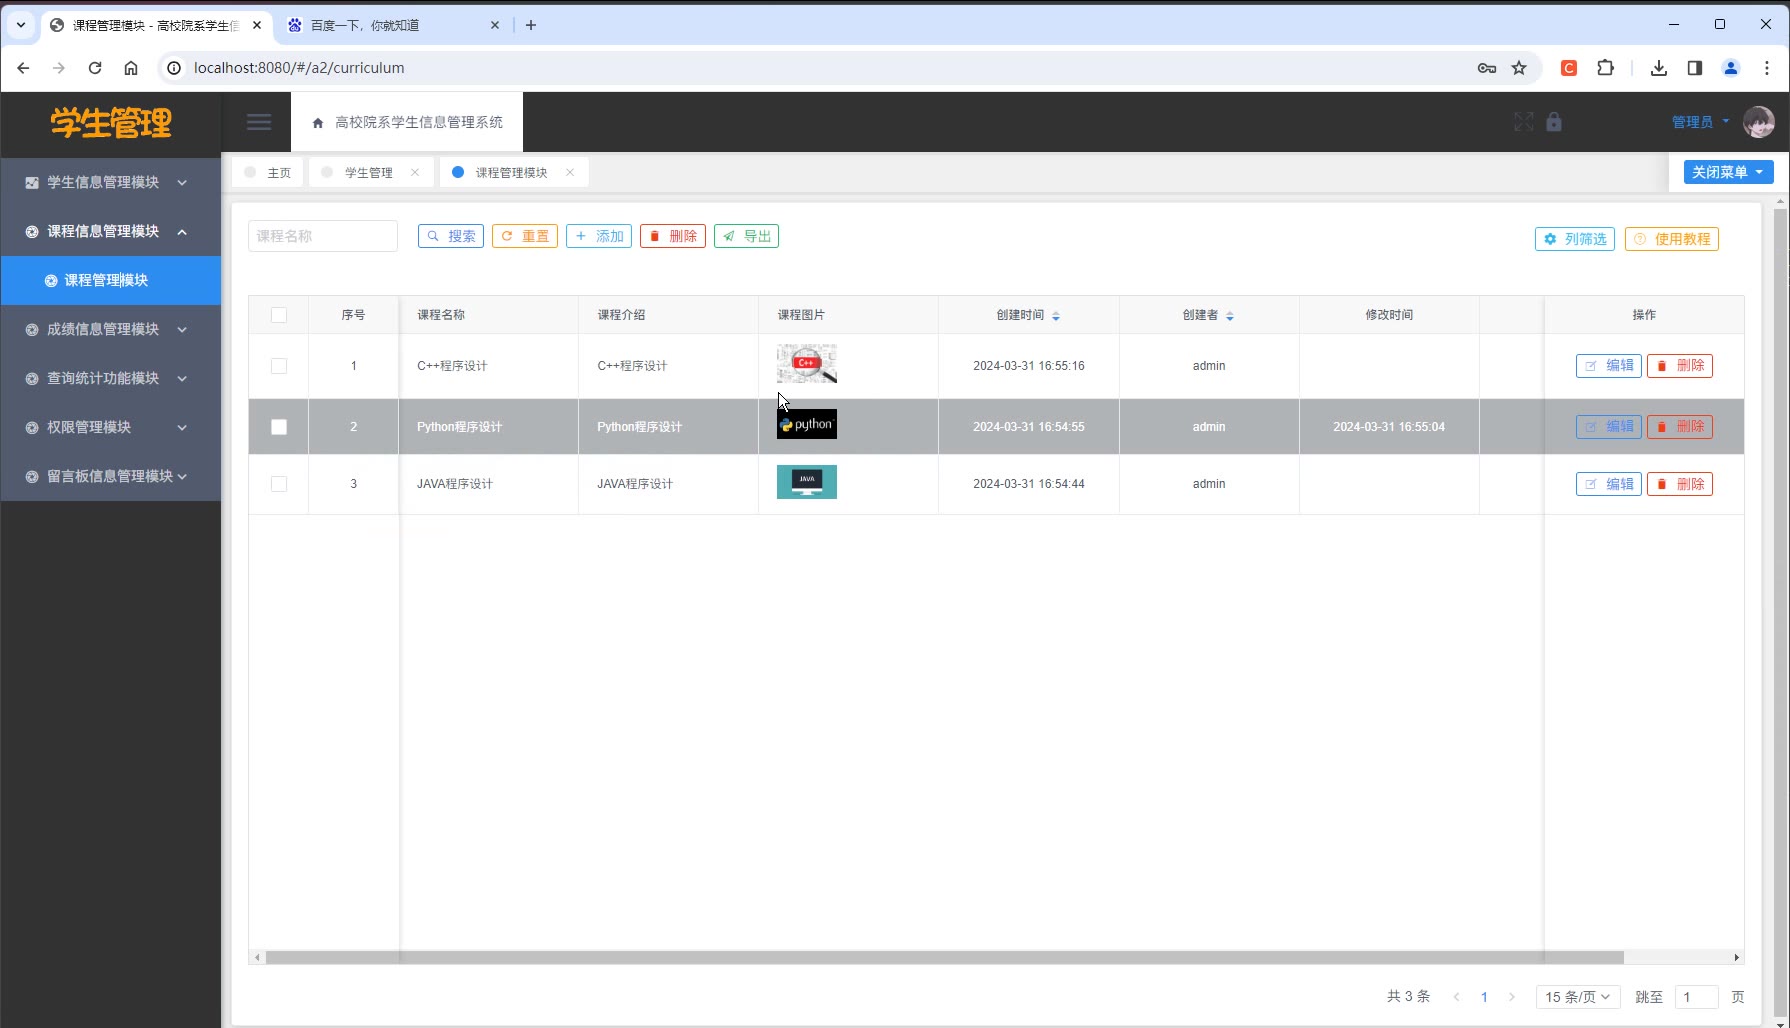Expand the 学生信息管理模块 sidebar menu
The width and height of the screenshot is (1790, 1028).
click(x=110, y=182)
